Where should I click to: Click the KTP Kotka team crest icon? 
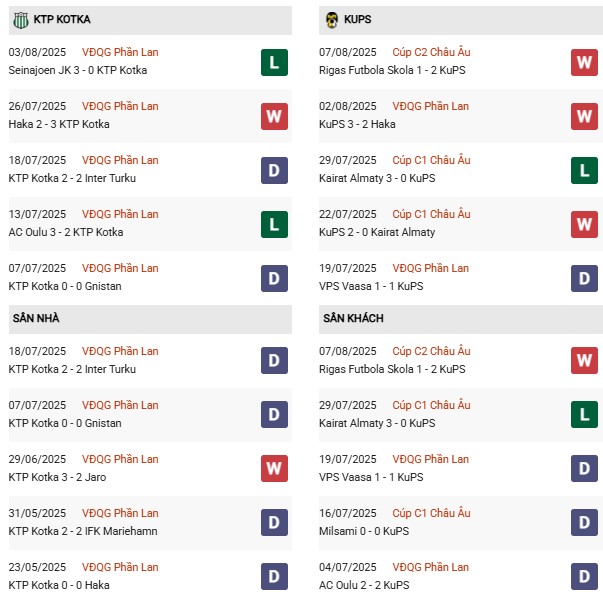coord(21,20)
